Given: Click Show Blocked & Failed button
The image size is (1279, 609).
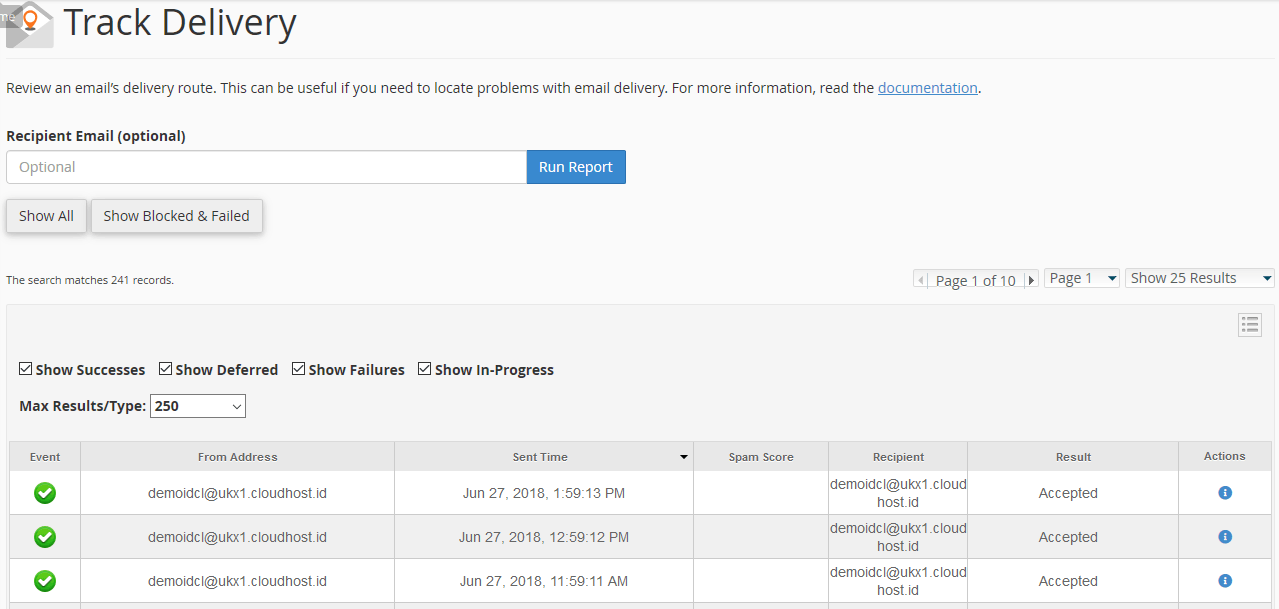Looking at the screenshot, I should [176, 216].
